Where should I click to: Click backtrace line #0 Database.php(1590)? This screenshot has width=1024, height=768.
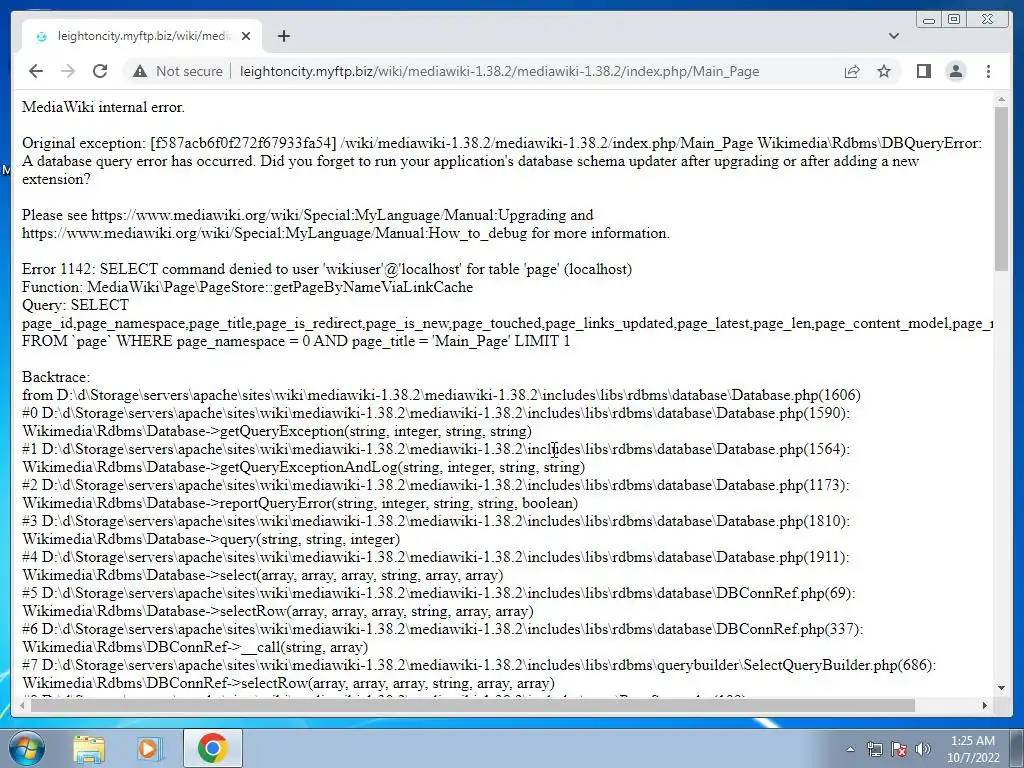(436, 413)
